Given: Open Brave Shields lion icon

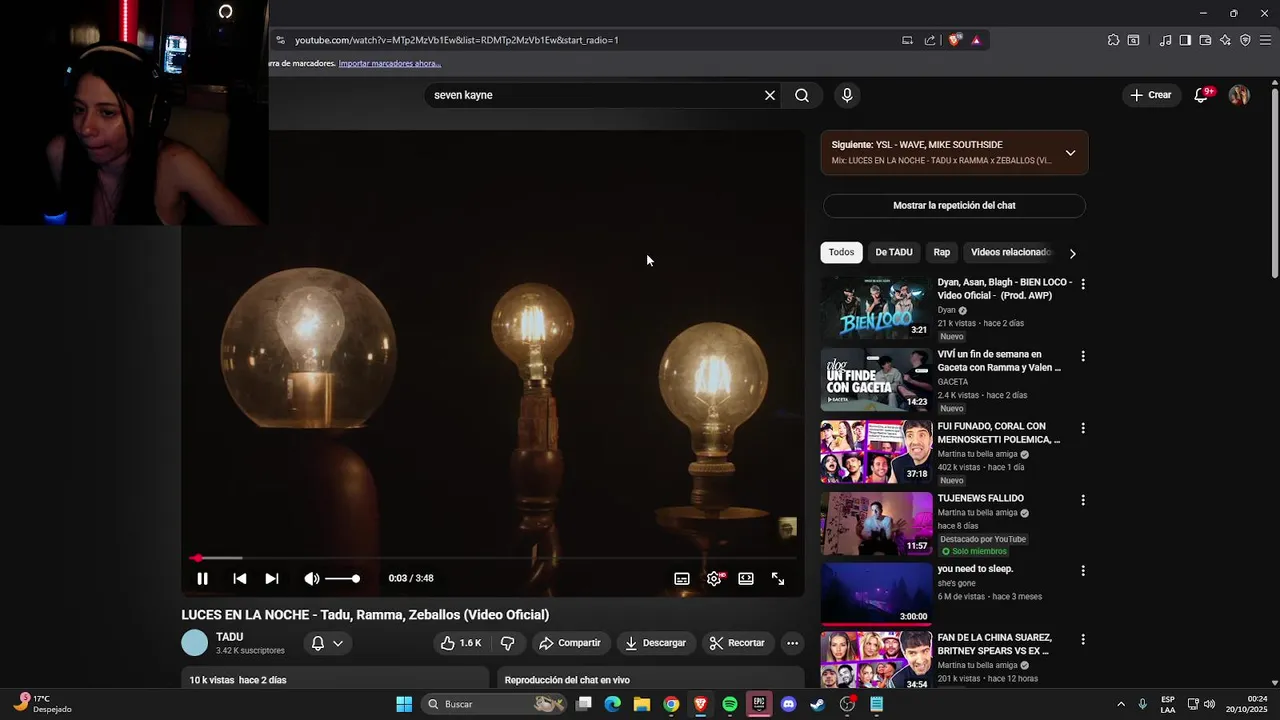Looking at the screenshot, I should tap(955, 40).
